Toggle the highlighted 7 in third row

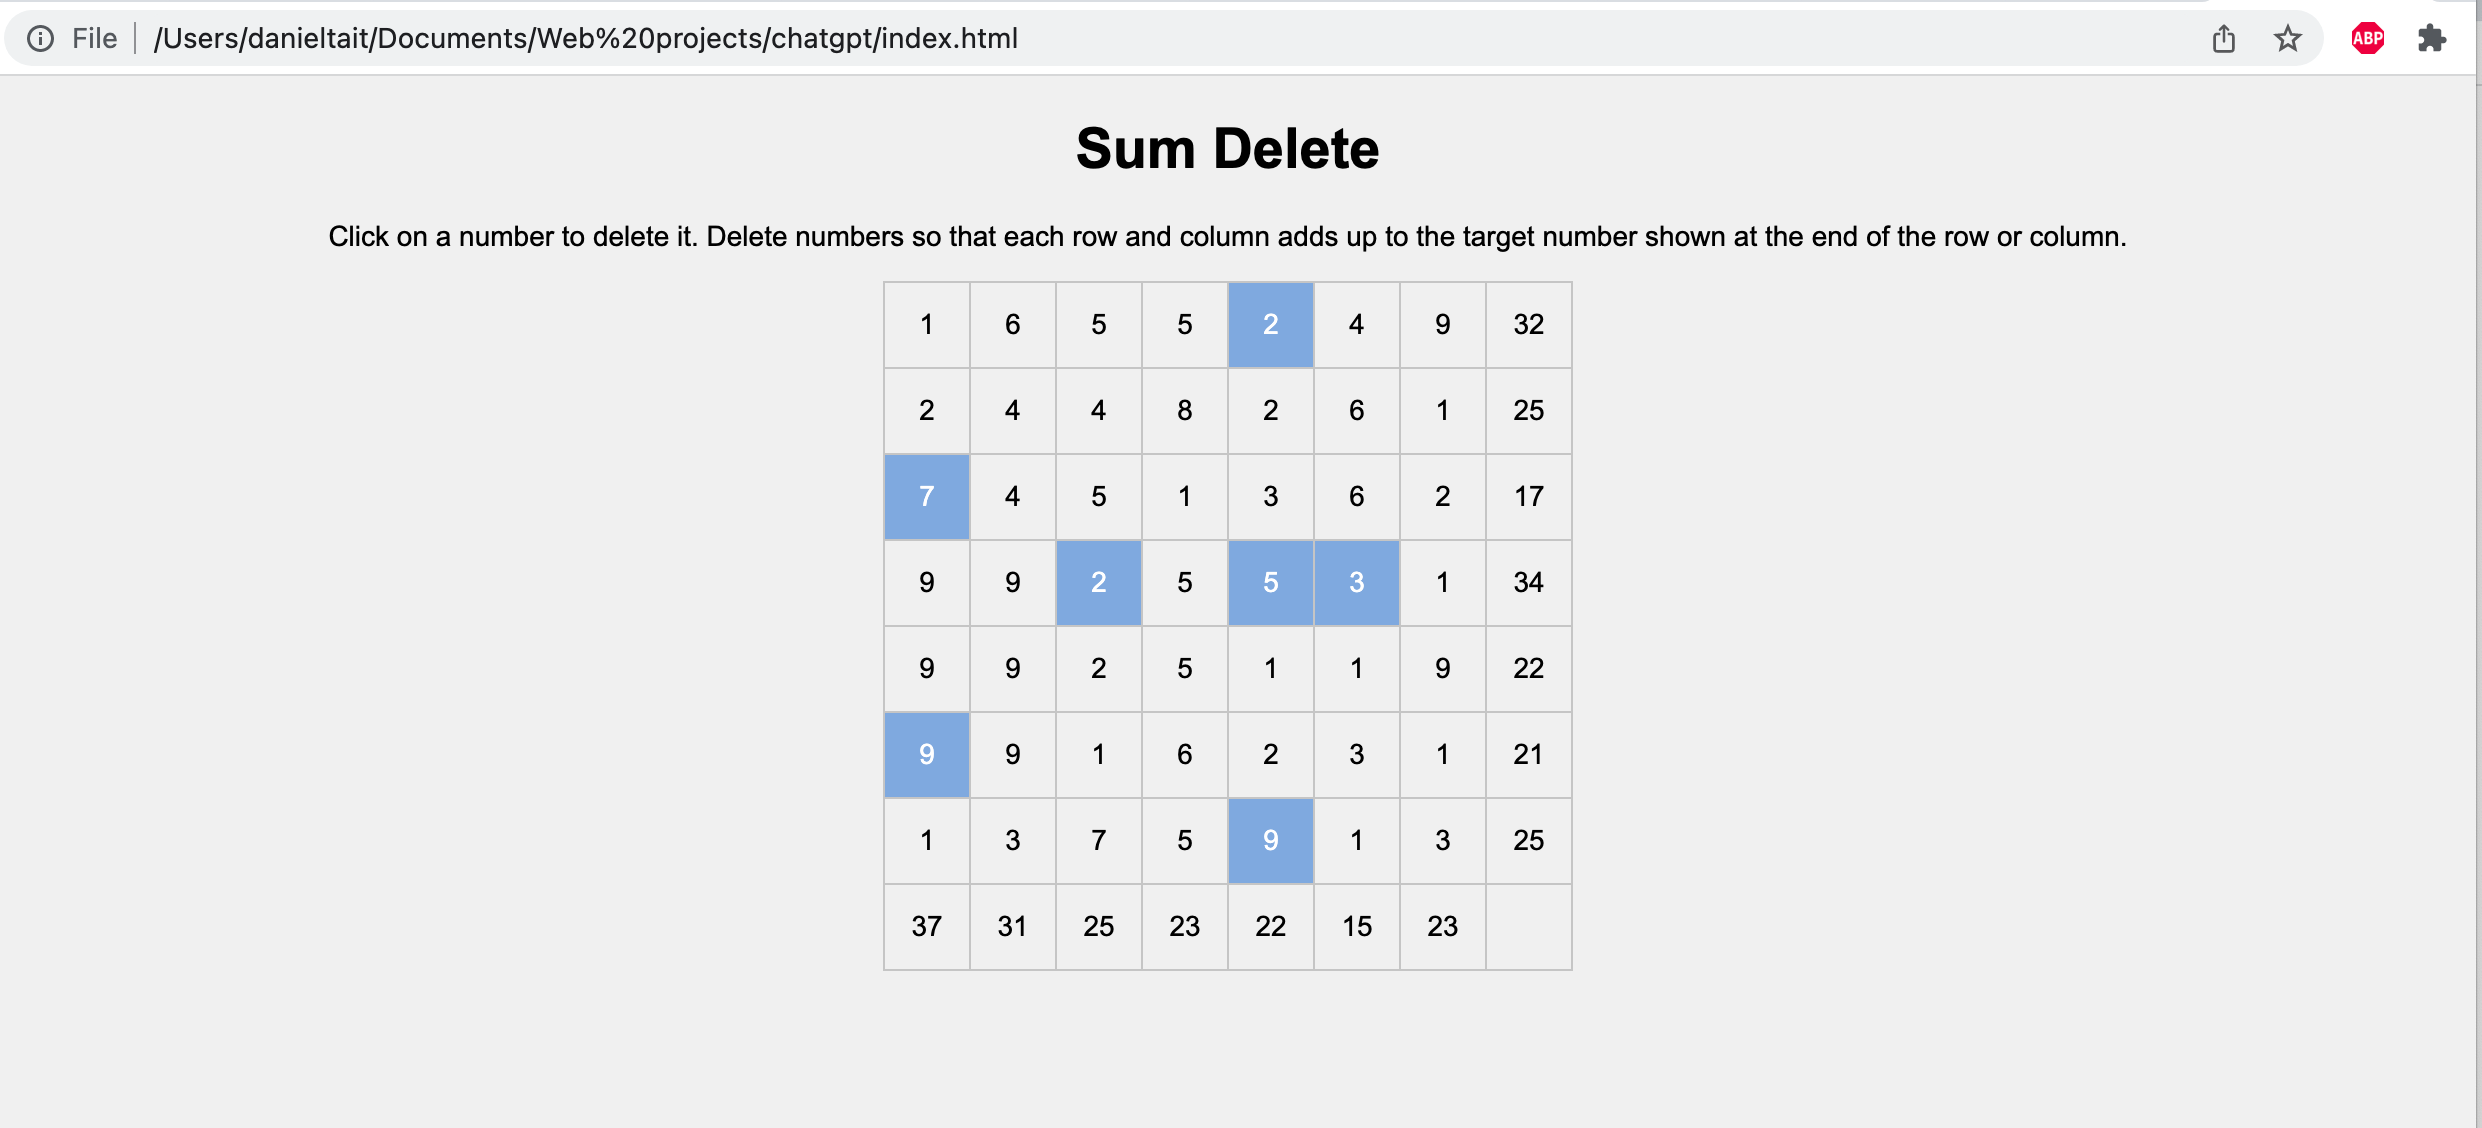tap(927, 497)
